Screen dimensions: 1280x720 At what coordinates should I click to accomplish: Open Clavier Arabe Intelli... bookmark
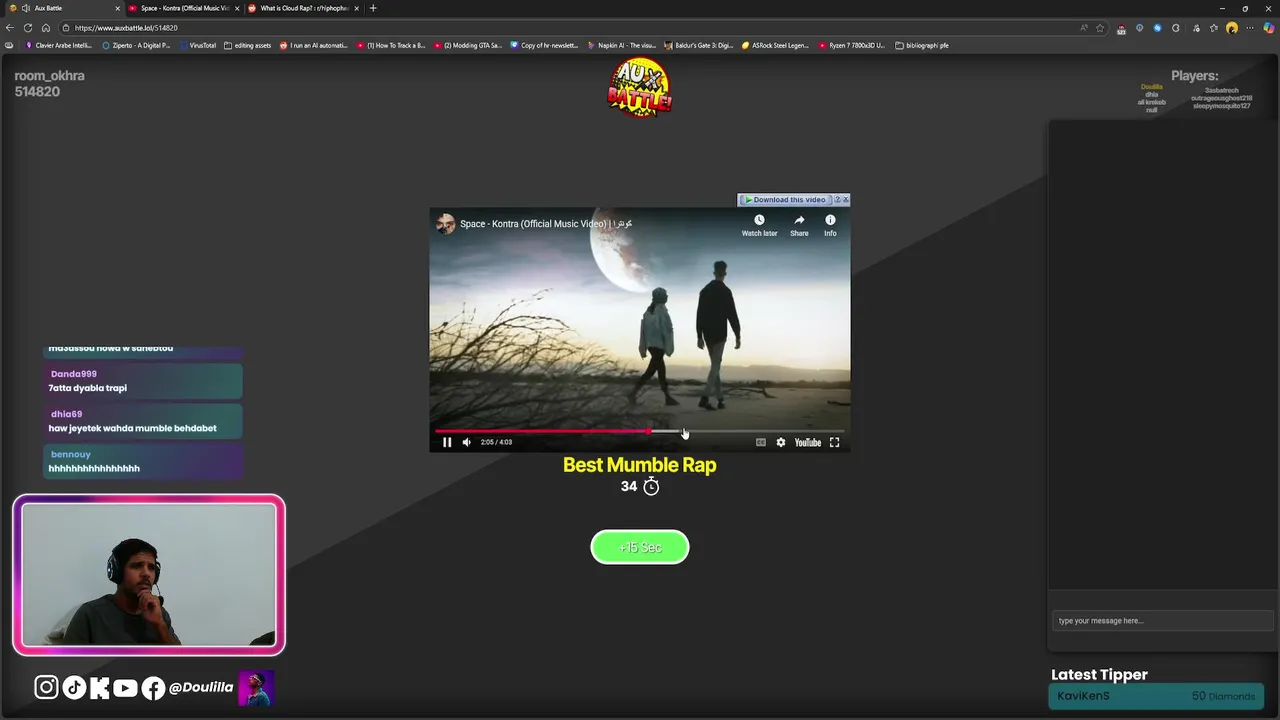click(59, 45)
